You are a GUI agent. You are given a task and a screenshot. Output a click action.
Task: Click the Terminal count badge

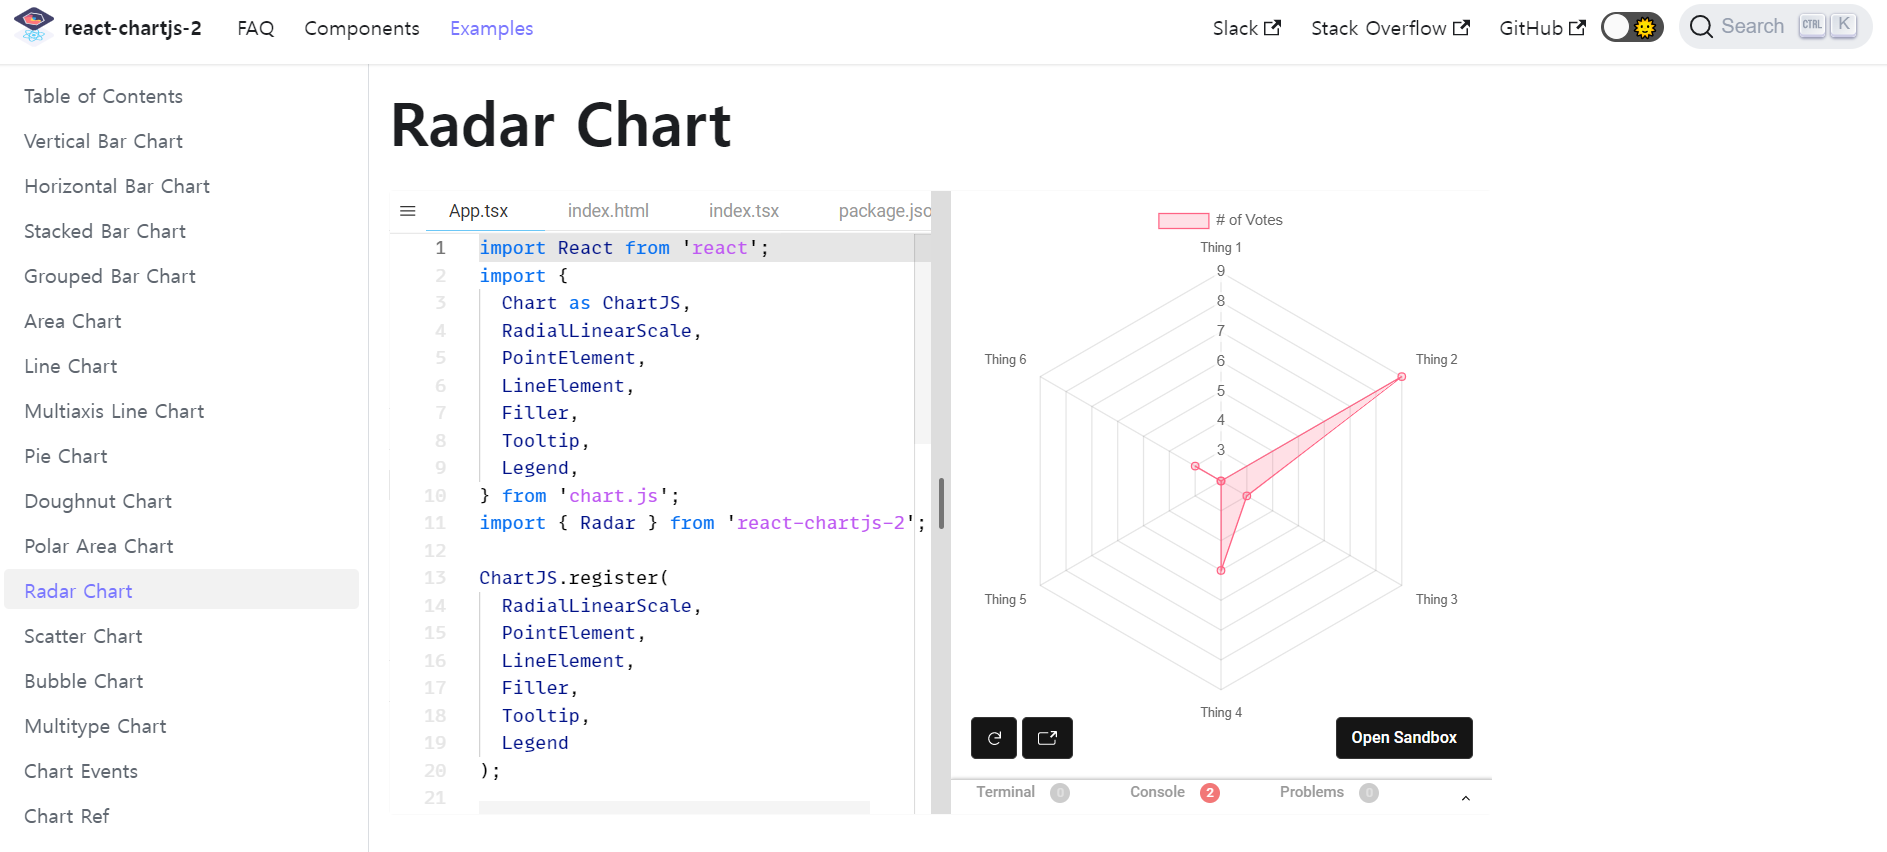[x=1060, y=793]
